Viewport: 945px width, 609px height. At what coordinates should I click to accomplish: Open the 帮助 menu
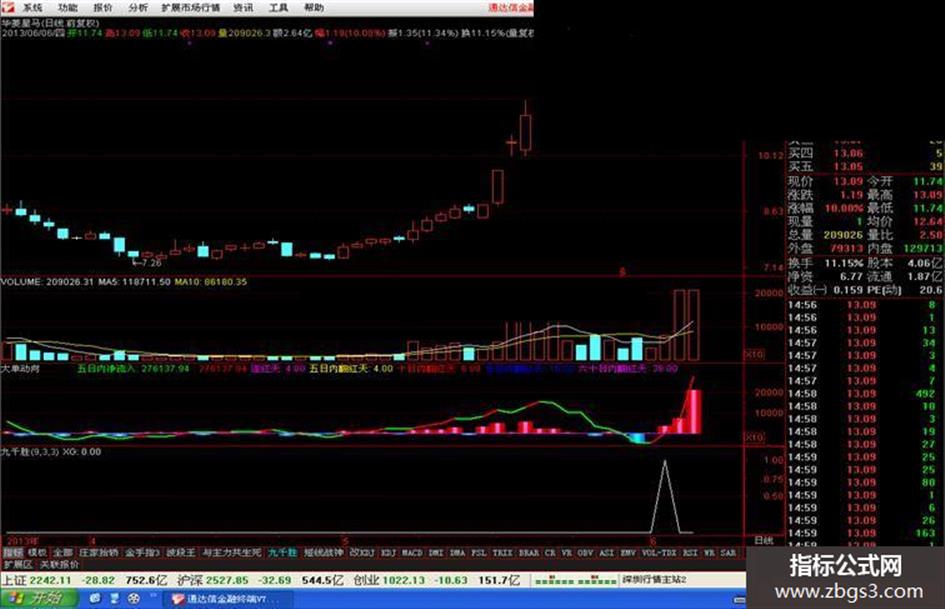coord(313,8)
